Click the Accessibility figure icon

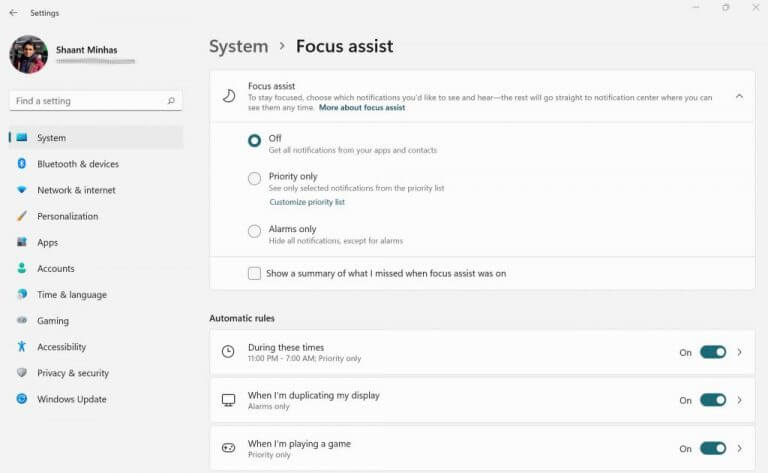tap(22, 347)
